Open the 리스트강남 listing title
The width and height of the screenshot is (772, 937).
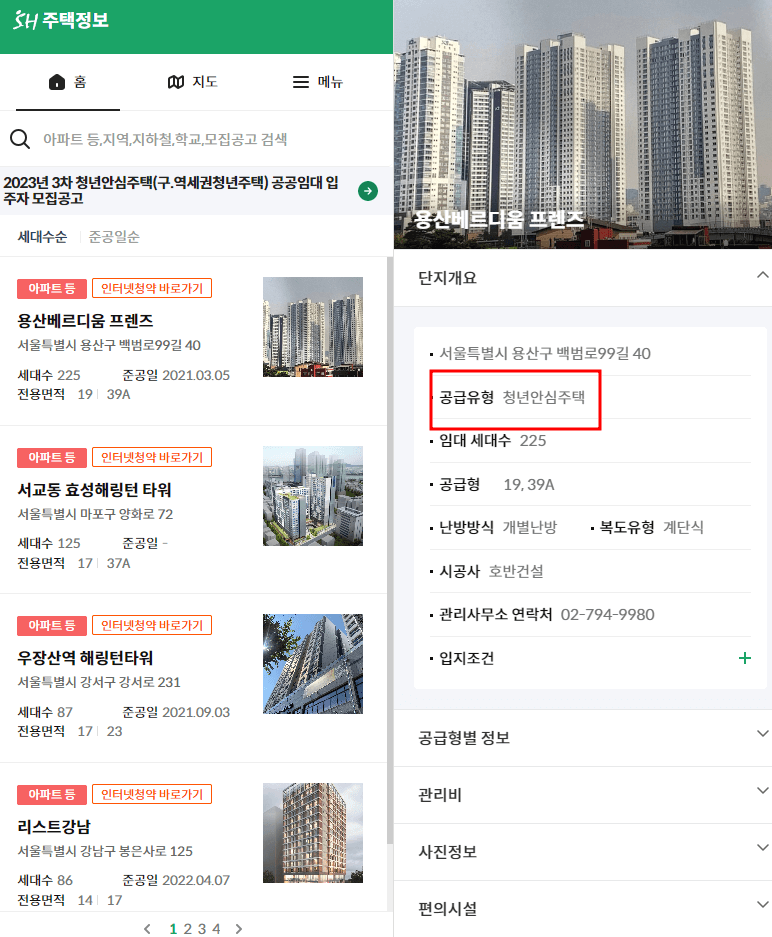[54, 827]
